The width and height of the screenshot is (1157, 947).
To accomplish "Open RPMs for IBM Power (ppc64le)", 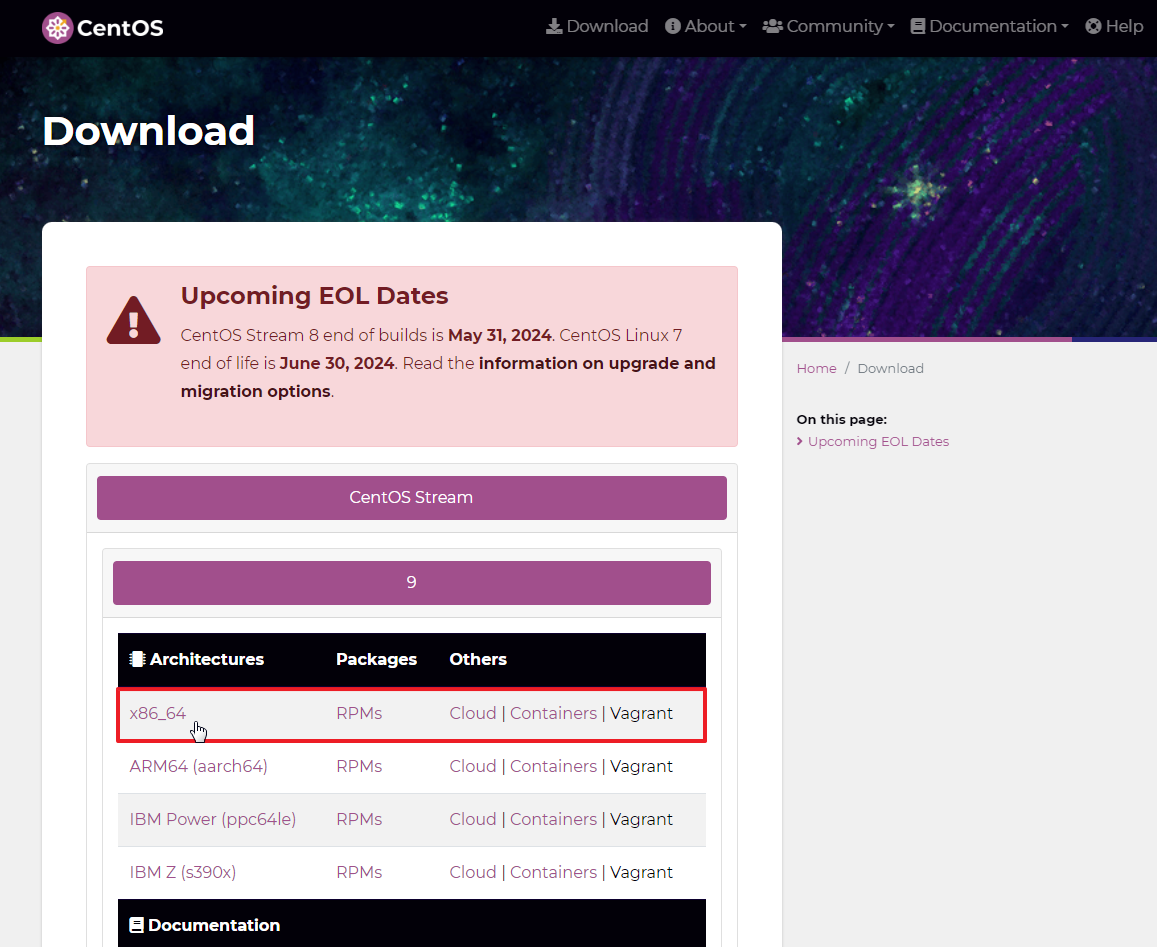I will (x=359, y=820).
